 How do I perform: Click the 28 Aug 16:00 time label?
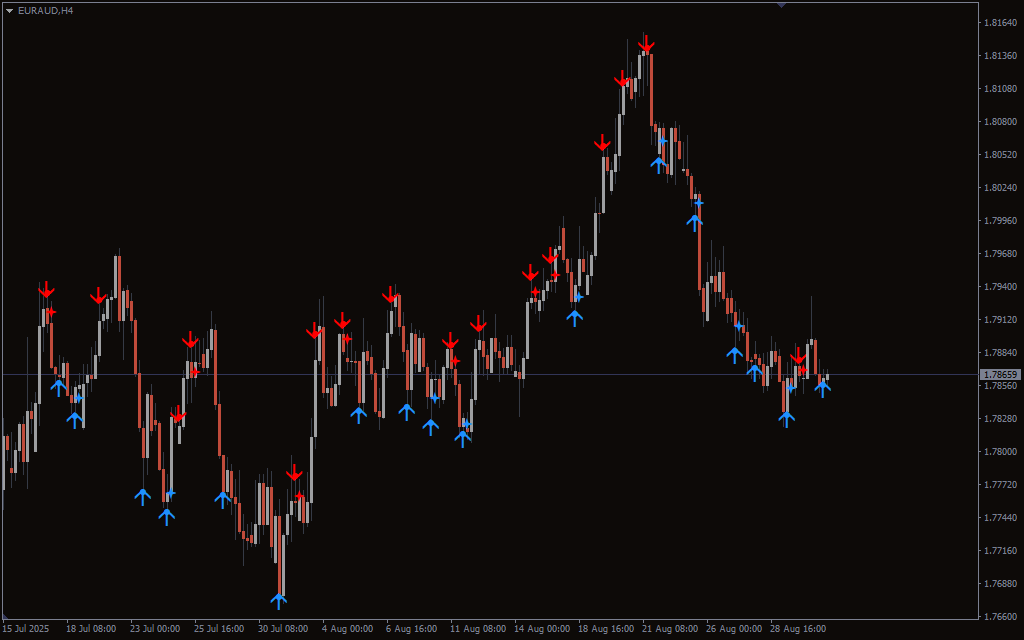[798, 629]
